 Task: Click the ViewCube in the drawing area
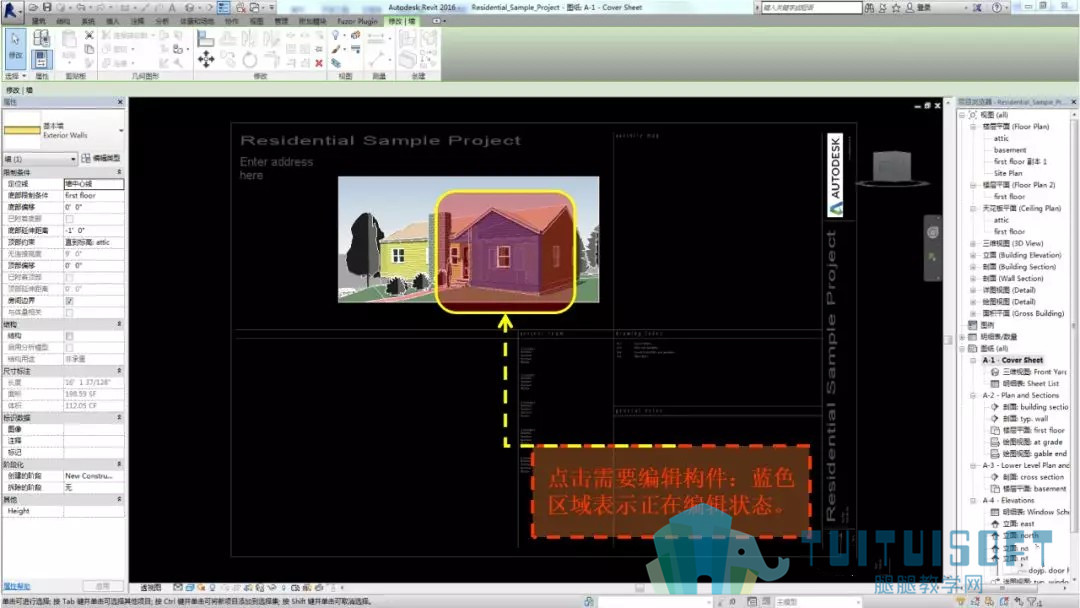point(892,167)
